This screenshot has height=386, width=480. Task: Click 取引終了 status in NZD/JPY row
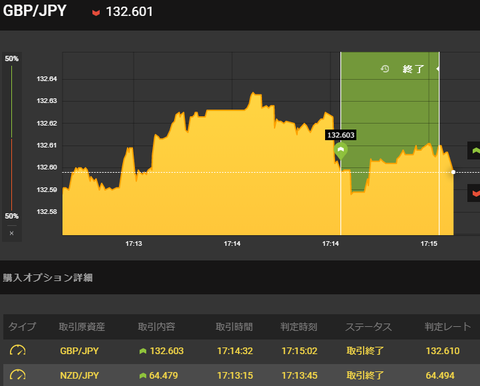tap(365, 376)
